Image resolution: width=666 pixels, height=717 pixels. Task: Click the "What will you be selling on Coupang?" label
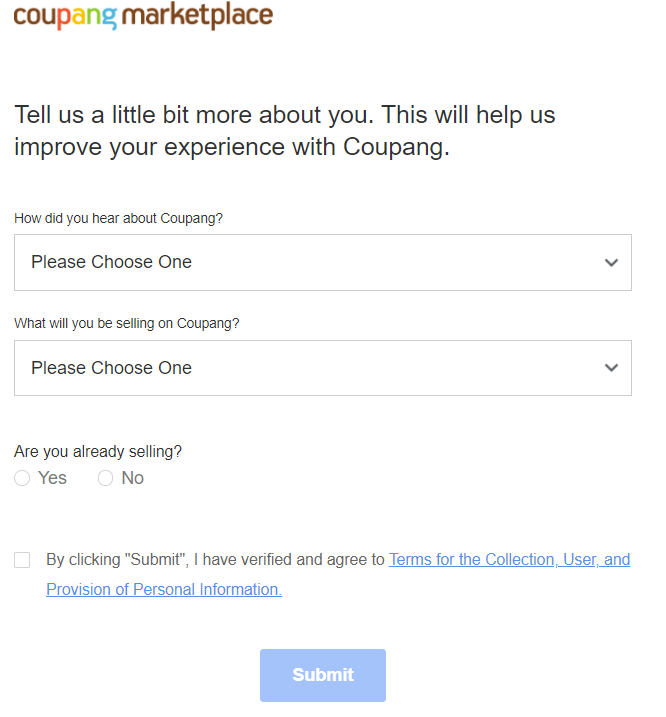(126, 324)
